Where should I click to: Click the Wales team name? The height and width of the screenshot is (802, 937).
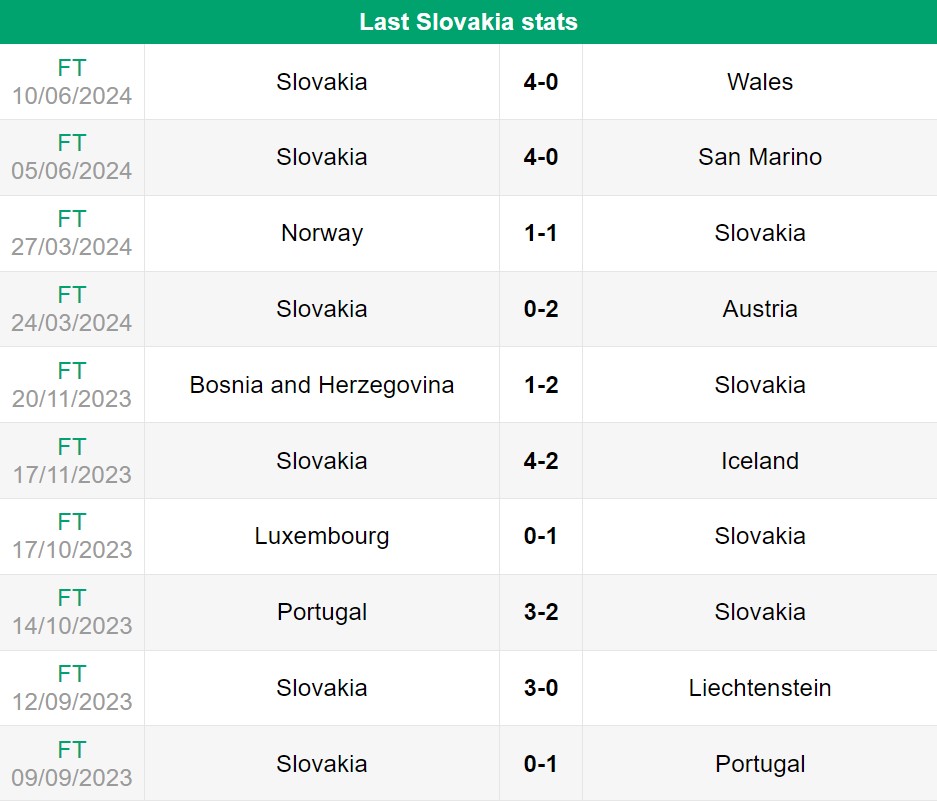[x=760, y=82]
